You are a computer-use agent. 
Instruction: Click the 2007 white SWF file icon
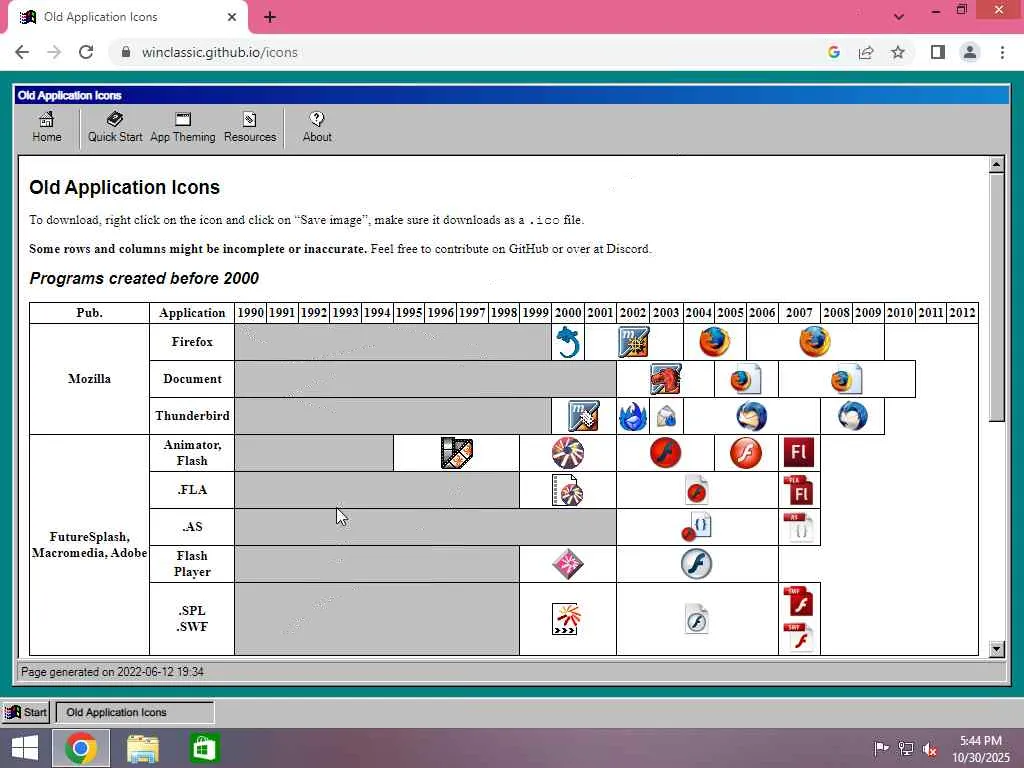point(799,638)
